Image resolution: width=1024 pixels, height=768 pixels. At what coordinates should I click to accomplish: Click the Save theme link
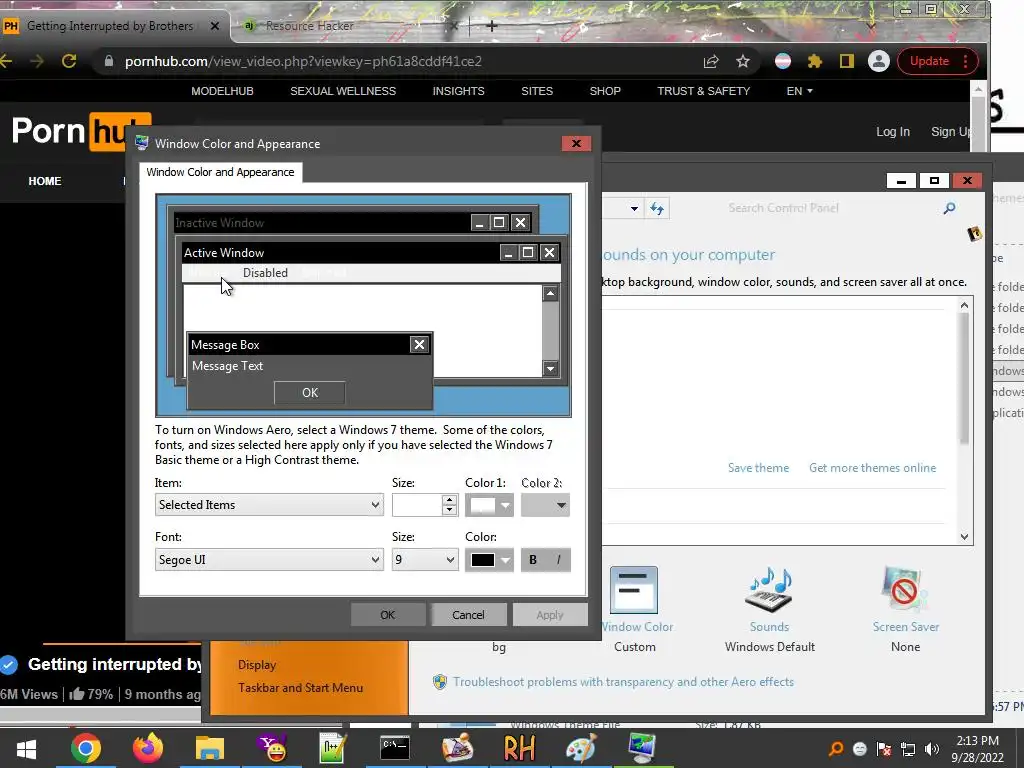758,468
